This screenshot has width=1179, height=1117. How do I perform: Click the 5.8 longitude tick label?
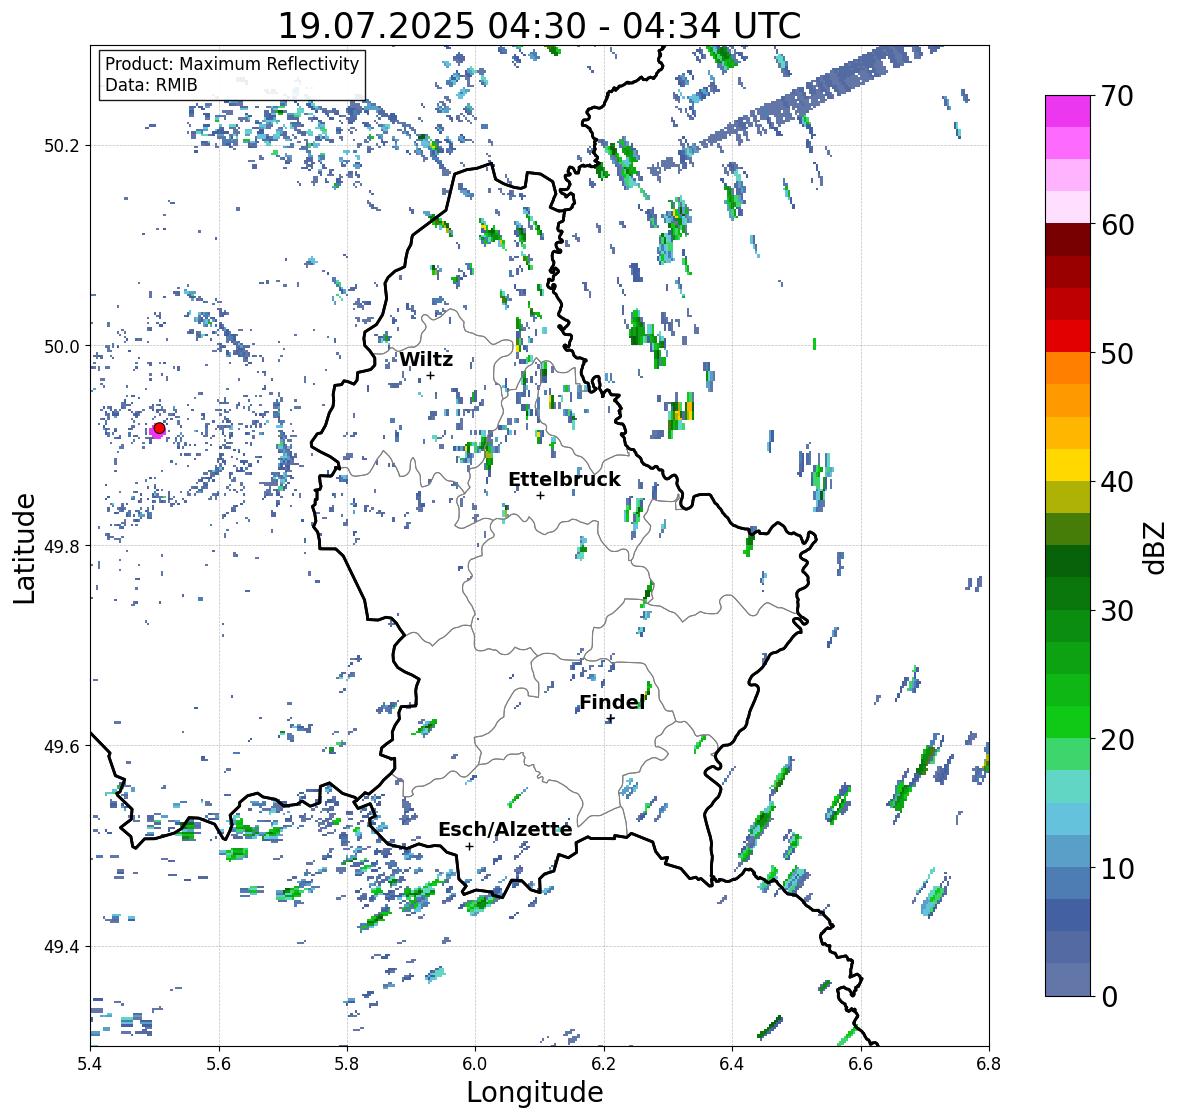click(x=347, y=1063)
